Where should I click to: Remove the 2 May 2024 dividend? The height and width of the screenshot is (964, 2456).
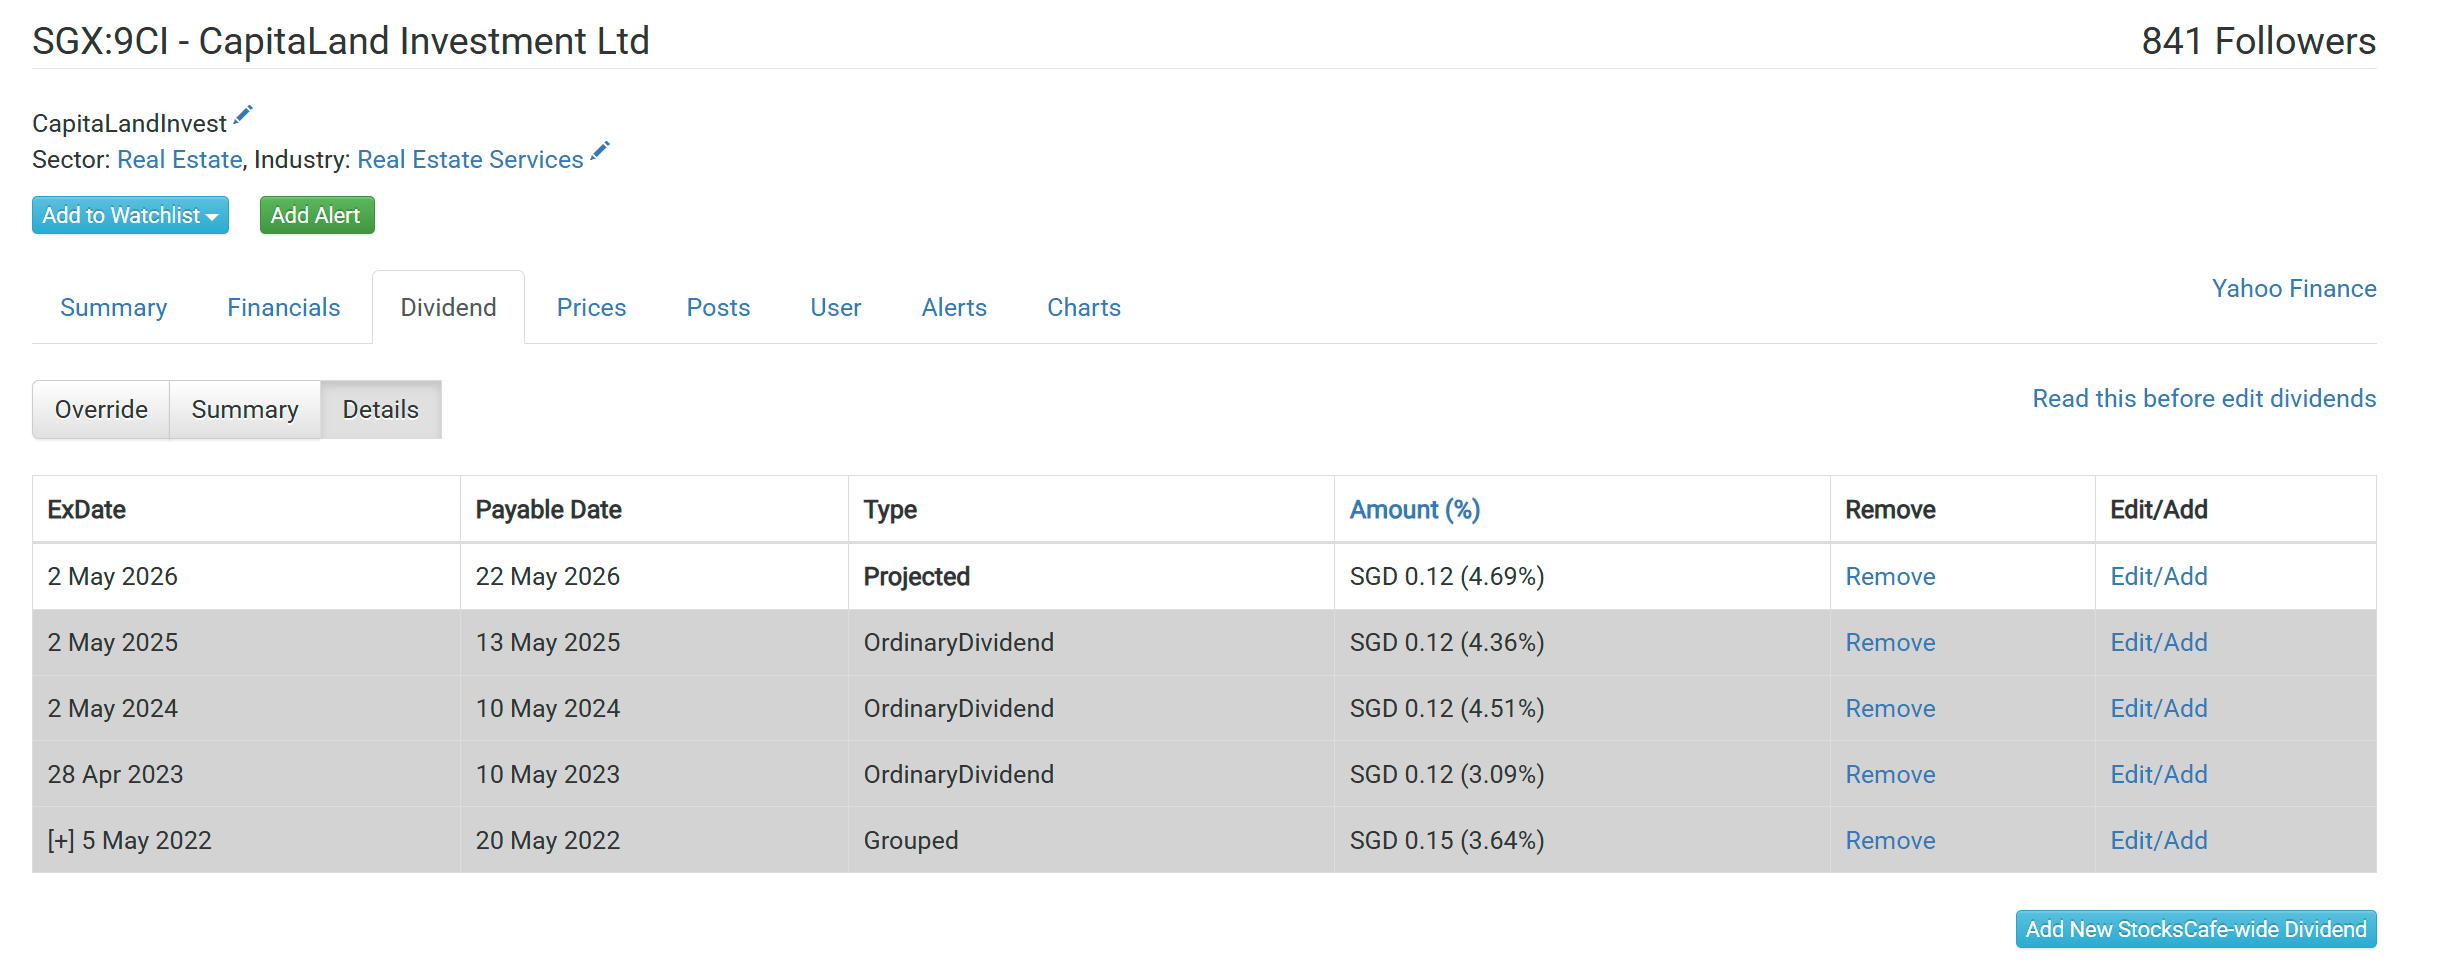click(x=1890, y=708)
